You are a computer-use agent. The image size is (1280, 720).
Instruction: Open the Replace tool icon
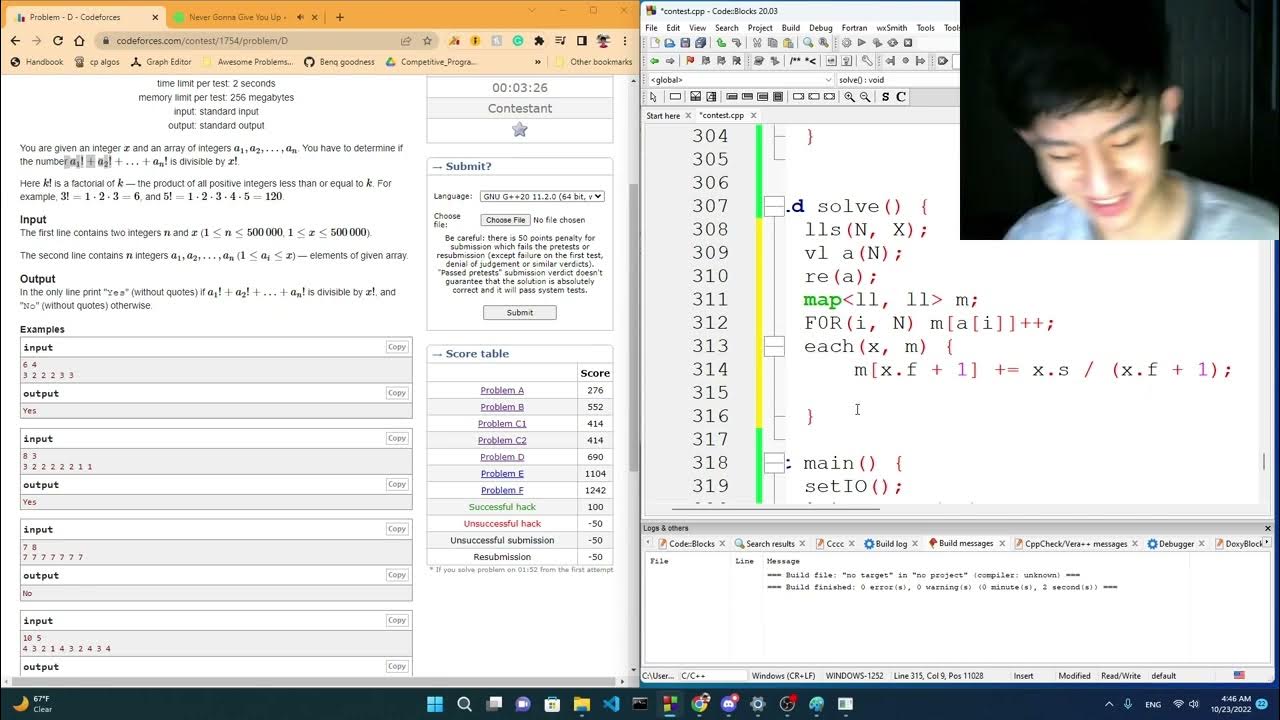coord(824,43)
